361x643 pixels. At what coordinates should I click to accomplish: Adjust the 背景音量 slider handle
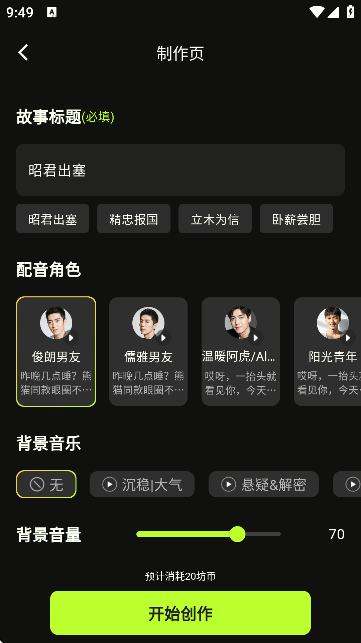pyautogui.click(x=237, y=534)
